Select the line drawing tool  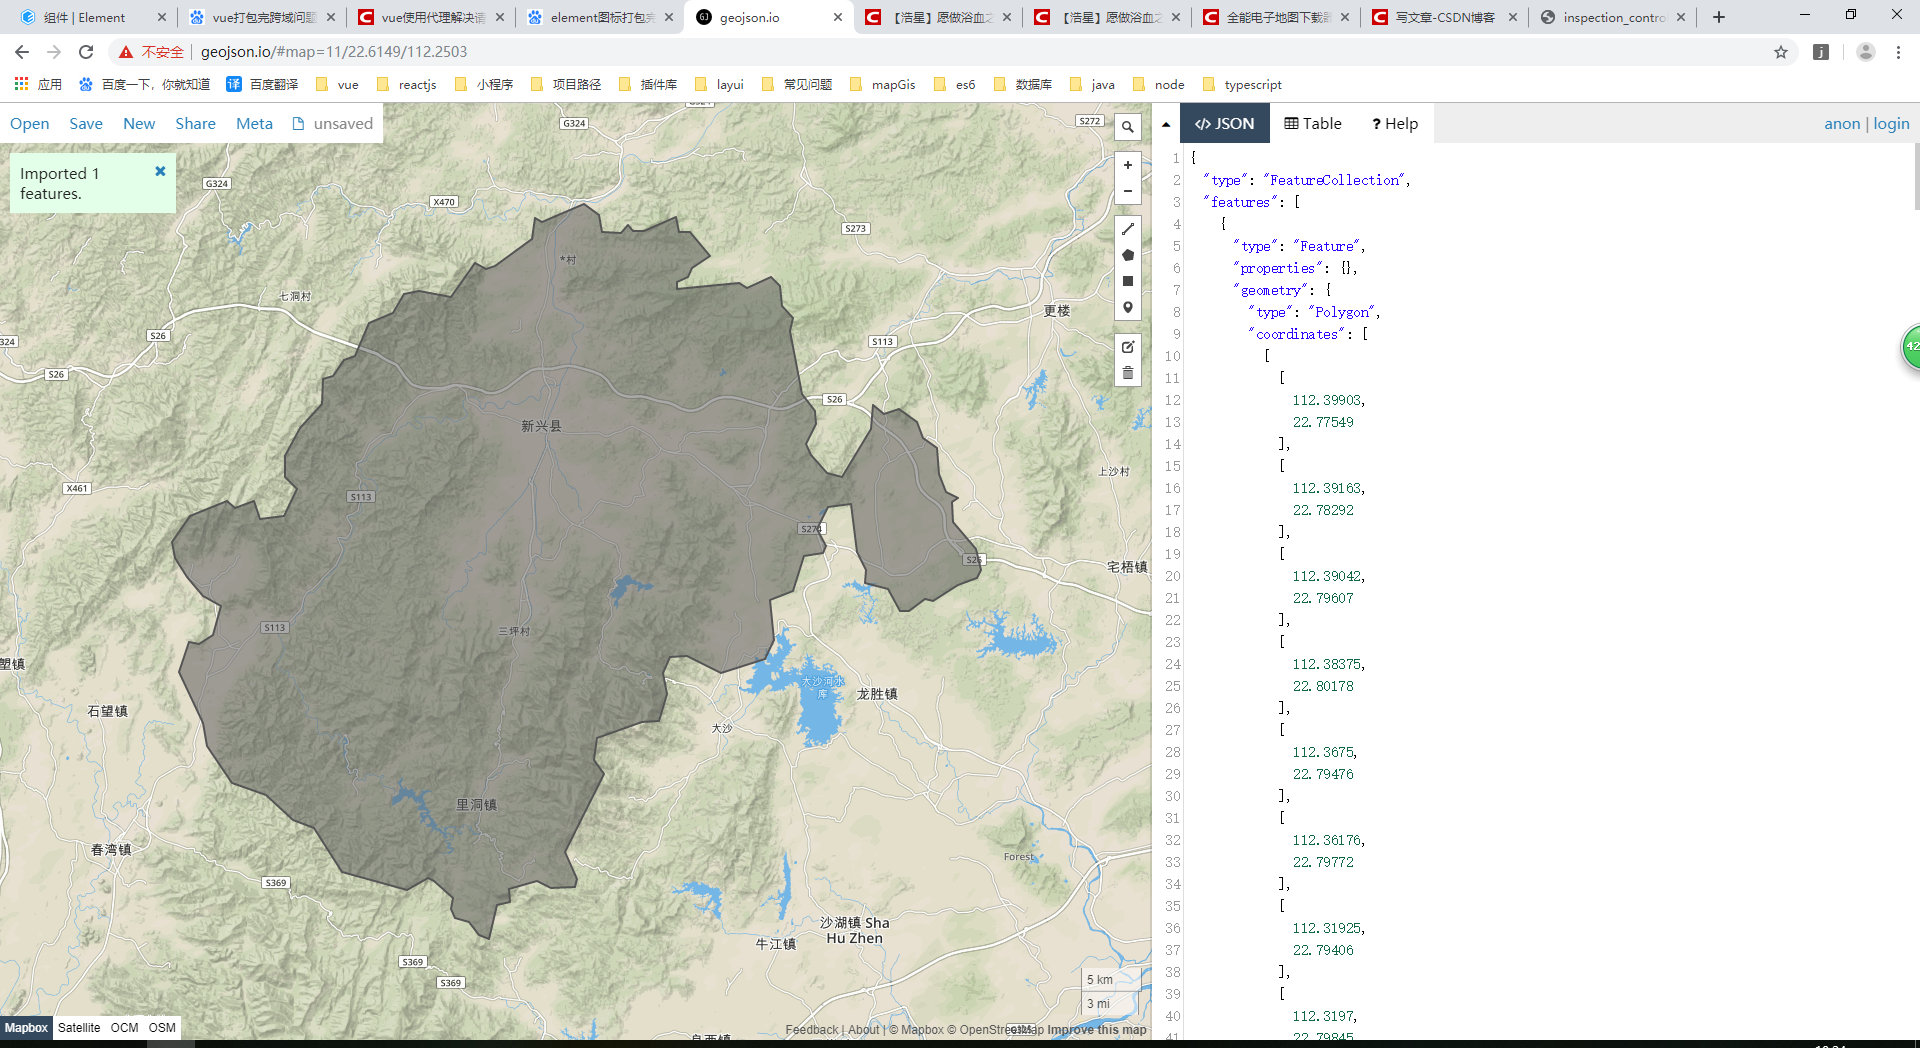coord(1127,228)
